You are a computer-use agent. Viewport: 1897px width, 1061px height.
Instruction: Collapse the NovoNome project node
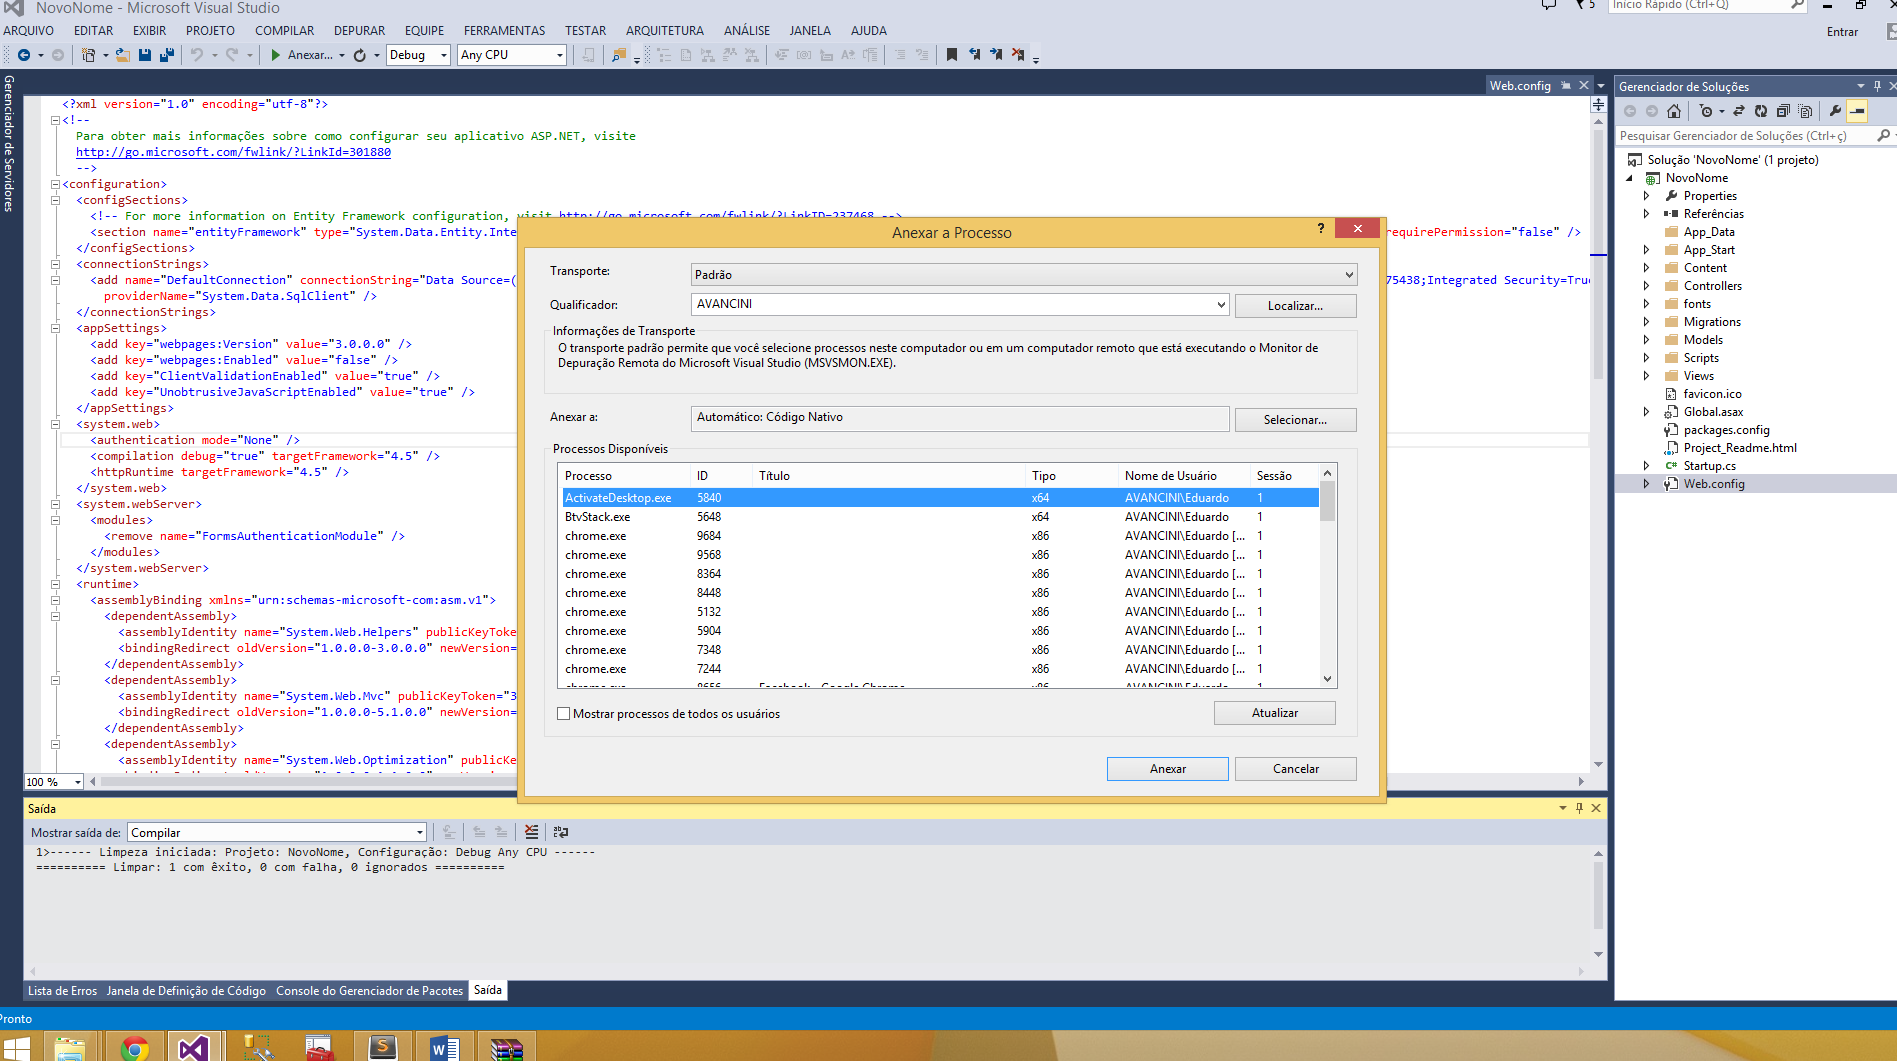(1630, 178)
